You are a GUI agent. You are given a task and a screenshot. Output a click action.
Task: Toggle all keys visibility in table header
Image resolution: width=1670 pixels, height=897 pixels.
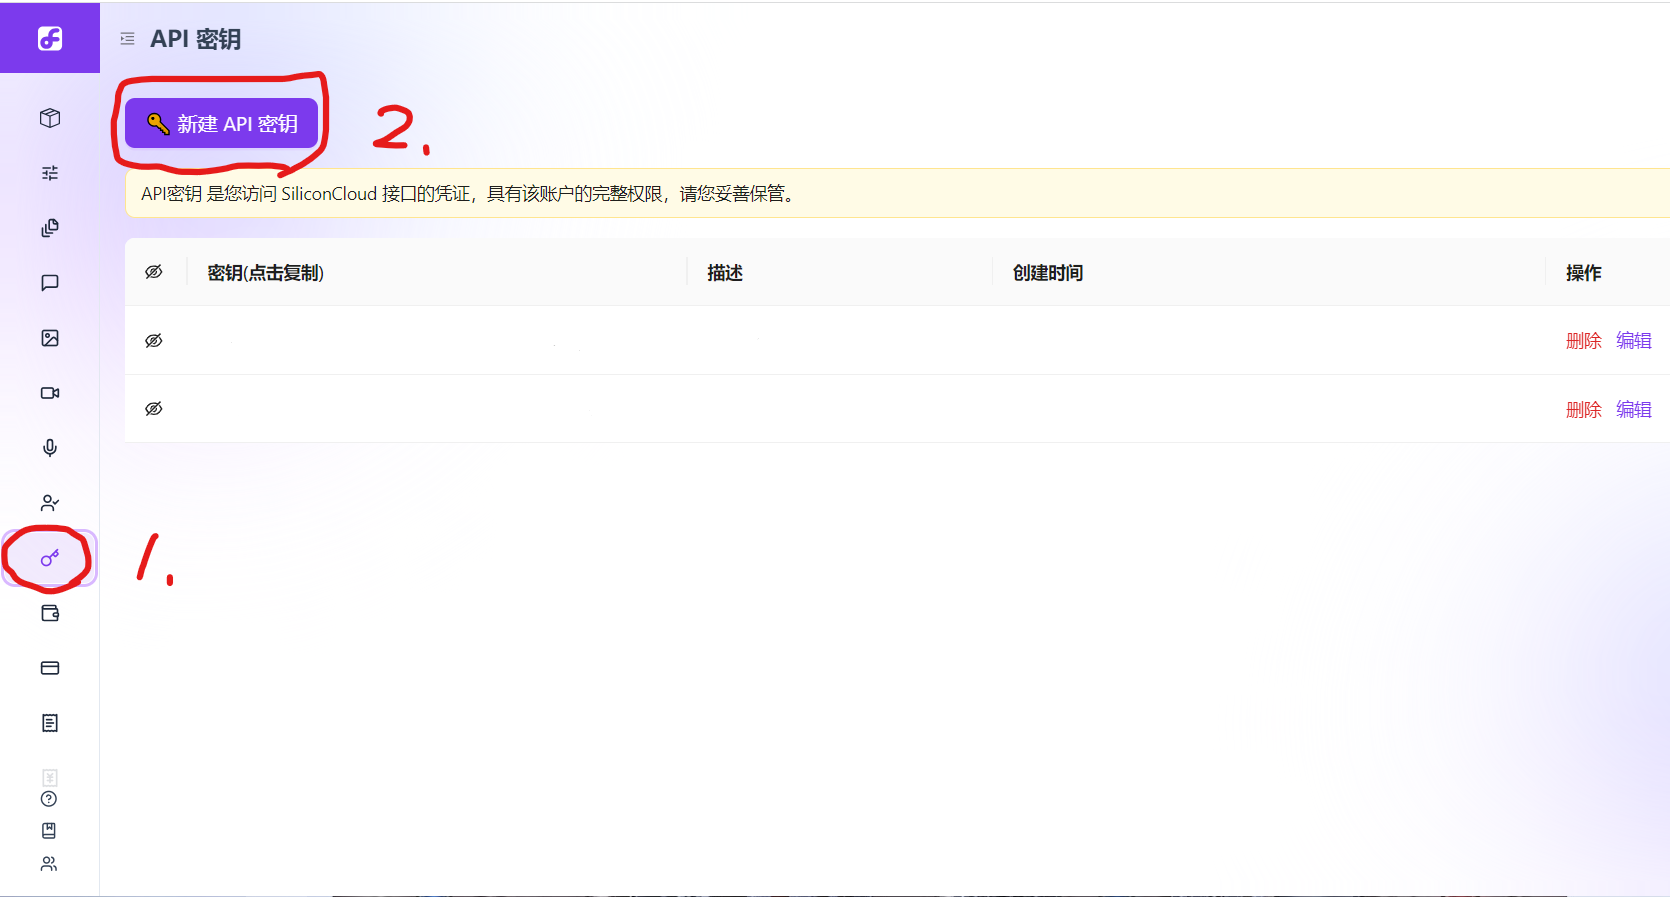[154, 272]
